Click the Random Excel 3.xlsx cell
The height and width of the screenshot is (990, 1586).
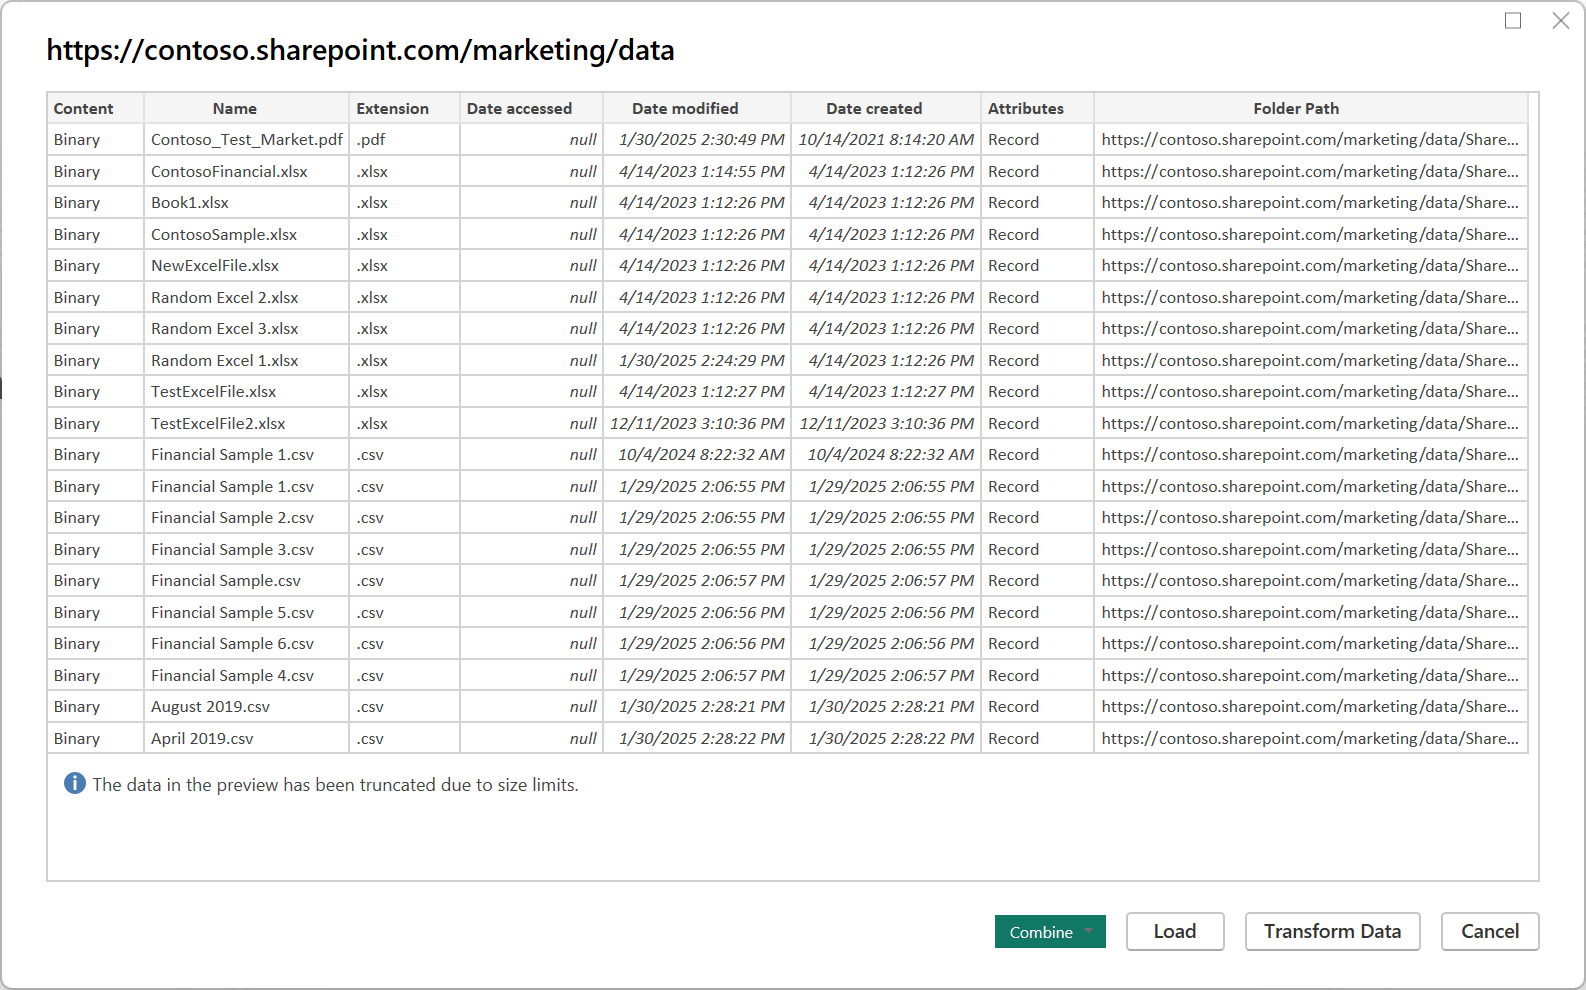pyautogui.click(x=246, y=328)
